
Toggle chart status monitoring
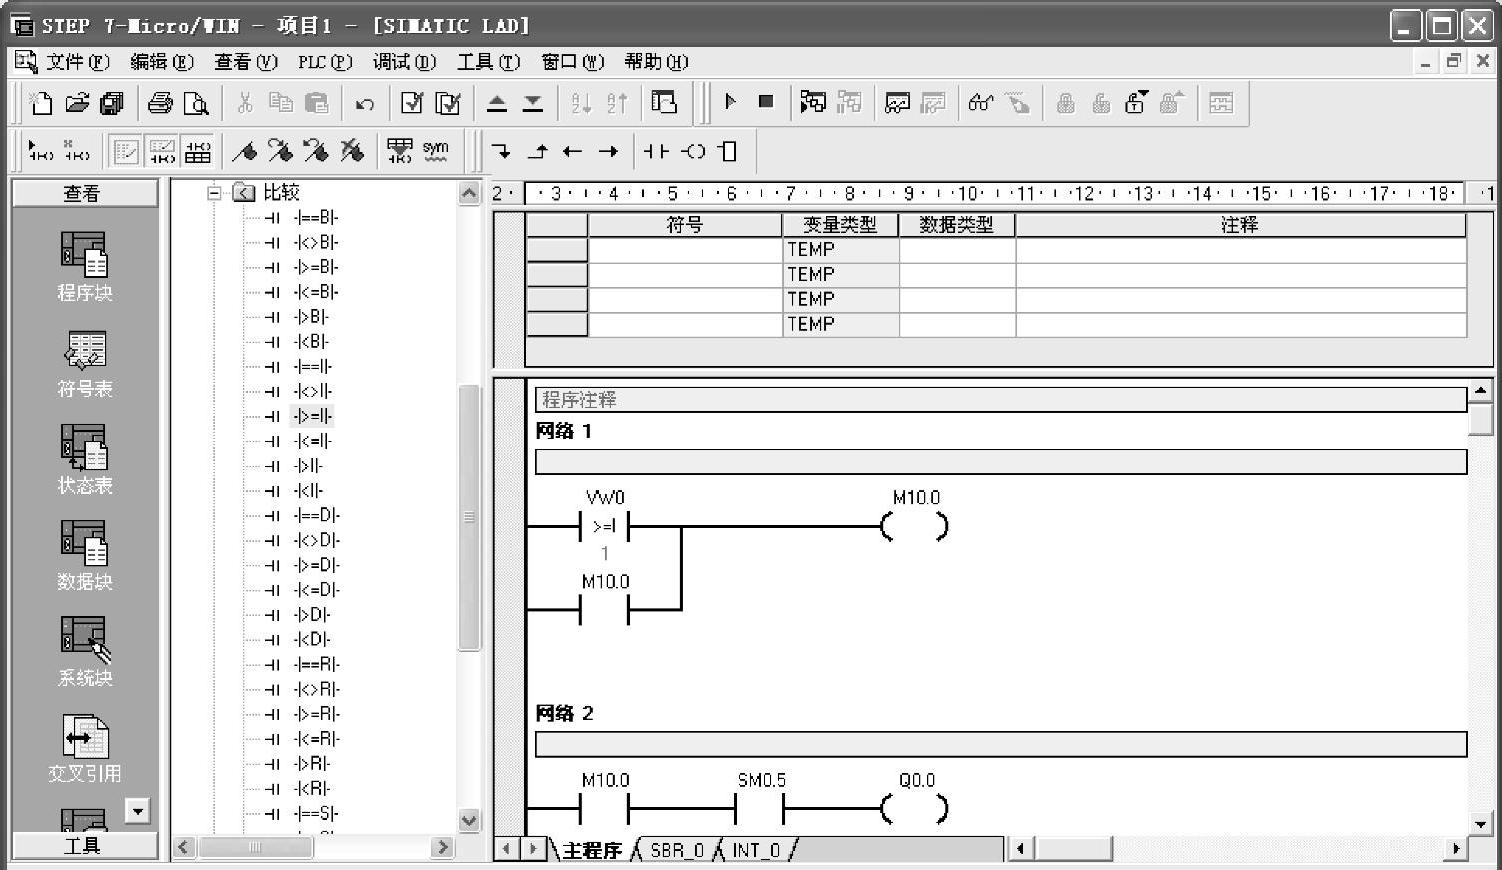pos(897,102)
